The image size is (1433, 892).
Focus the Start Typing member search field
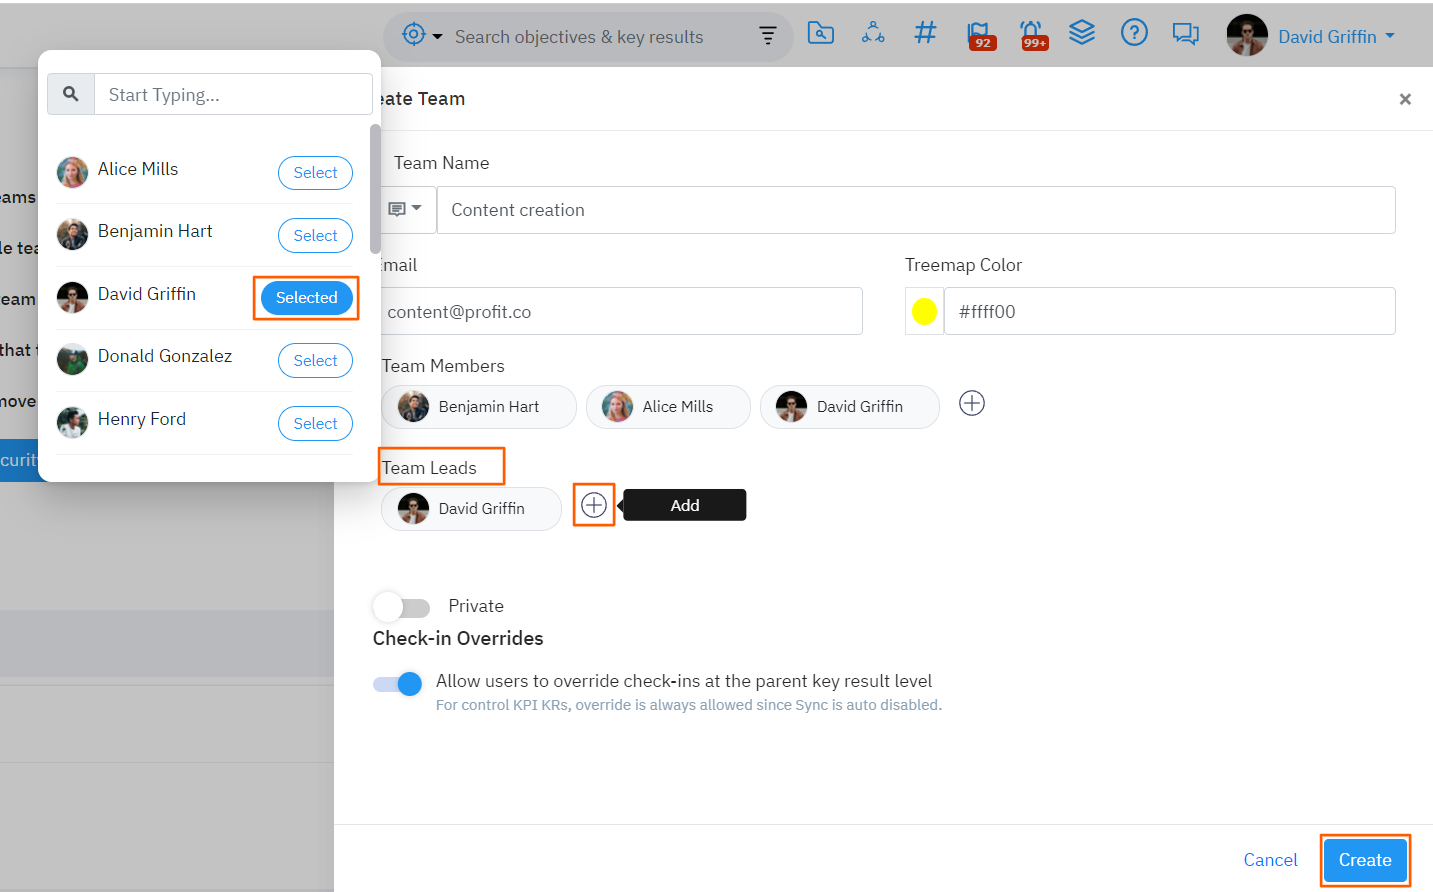(x=233, y=94)
